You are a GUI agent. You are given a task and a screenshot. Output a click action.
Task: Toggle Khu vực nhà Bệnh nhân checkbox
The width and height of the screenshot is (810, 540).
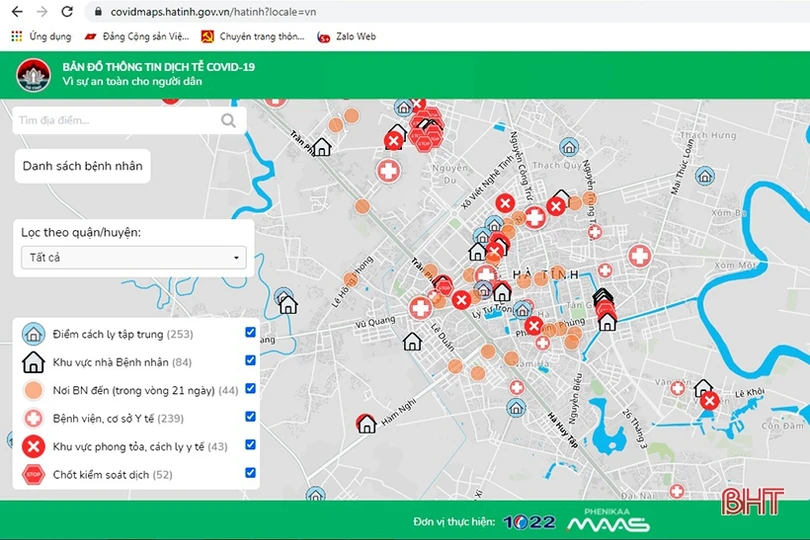[x=250, y=361]
